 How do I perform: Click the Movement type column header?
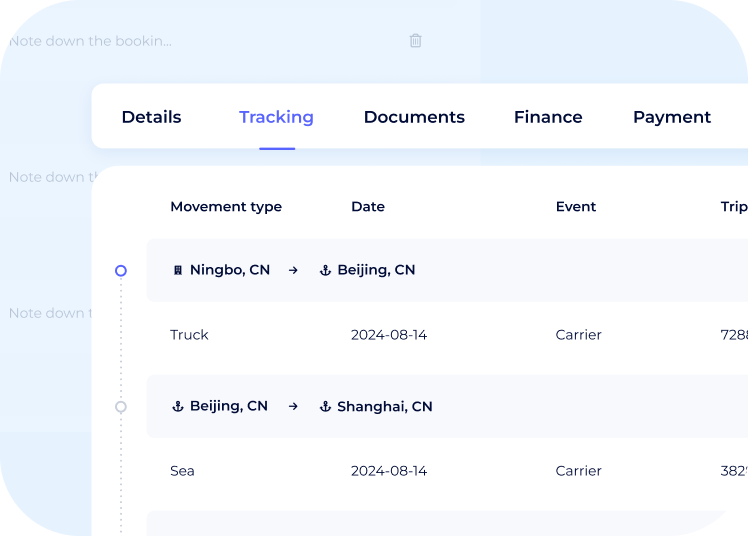[x=226, y=207]
